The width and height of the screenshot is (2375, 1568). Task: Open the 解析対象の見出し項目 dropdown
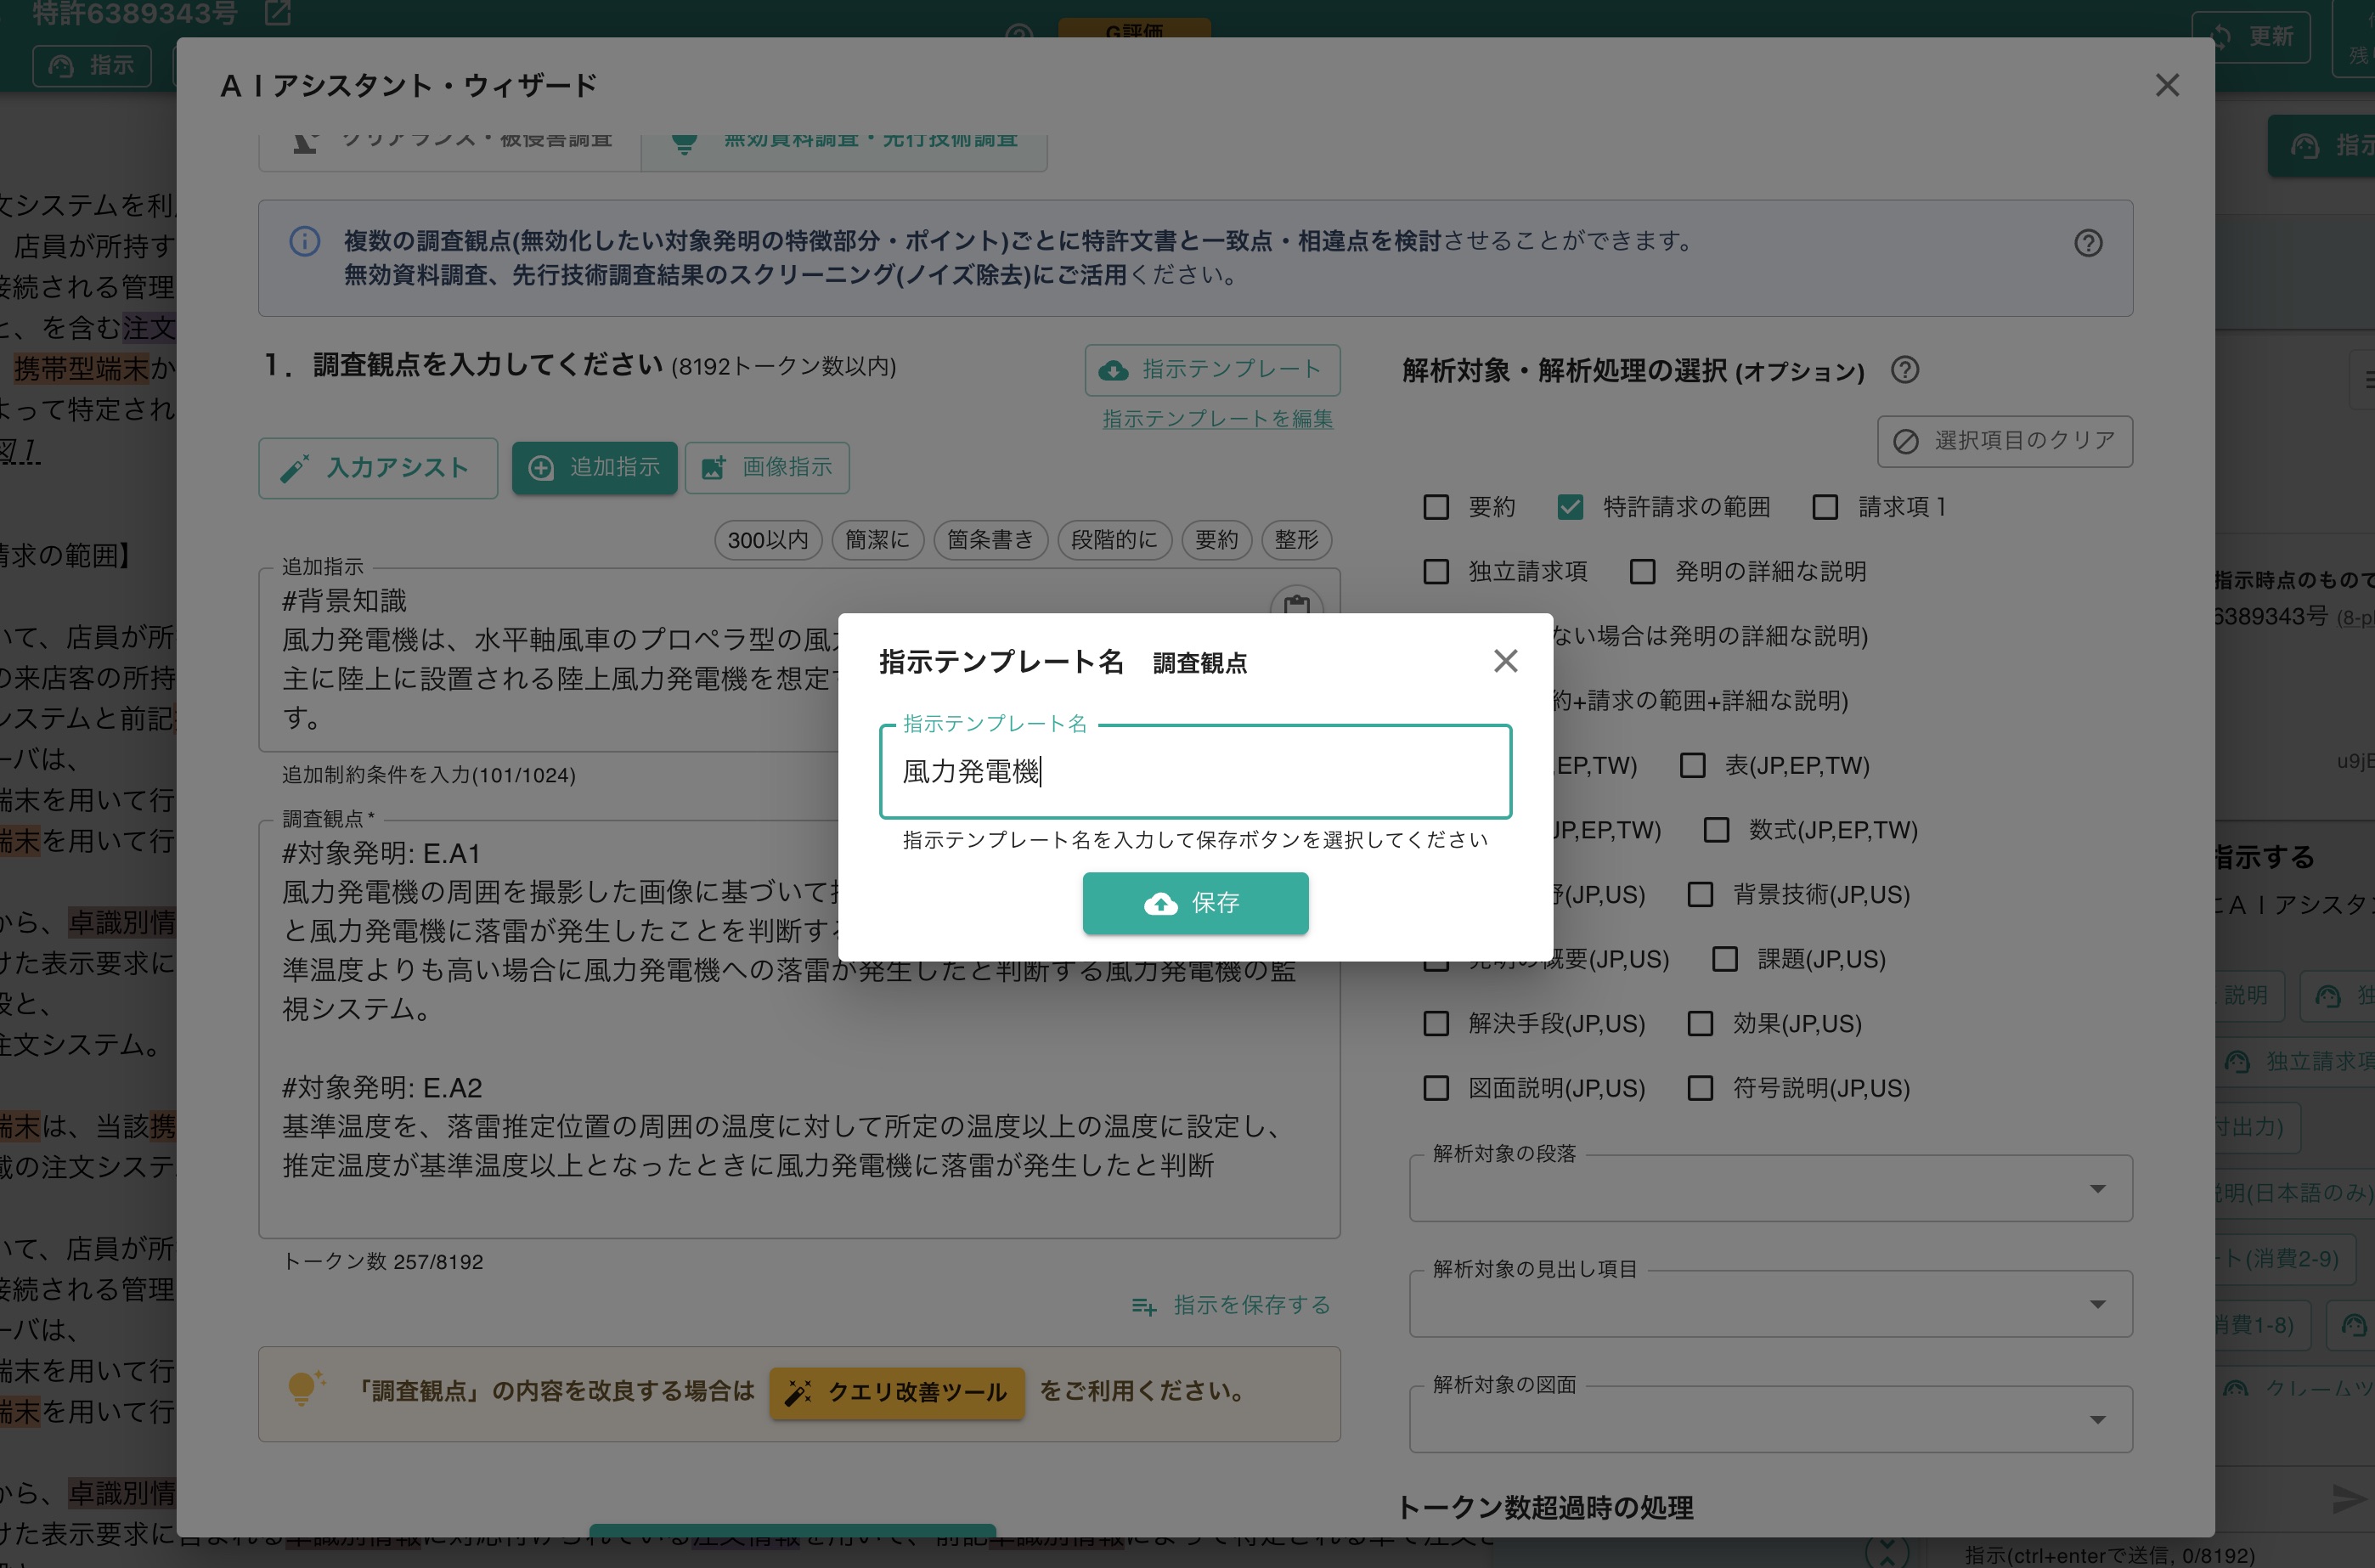pos(1770,1304)
